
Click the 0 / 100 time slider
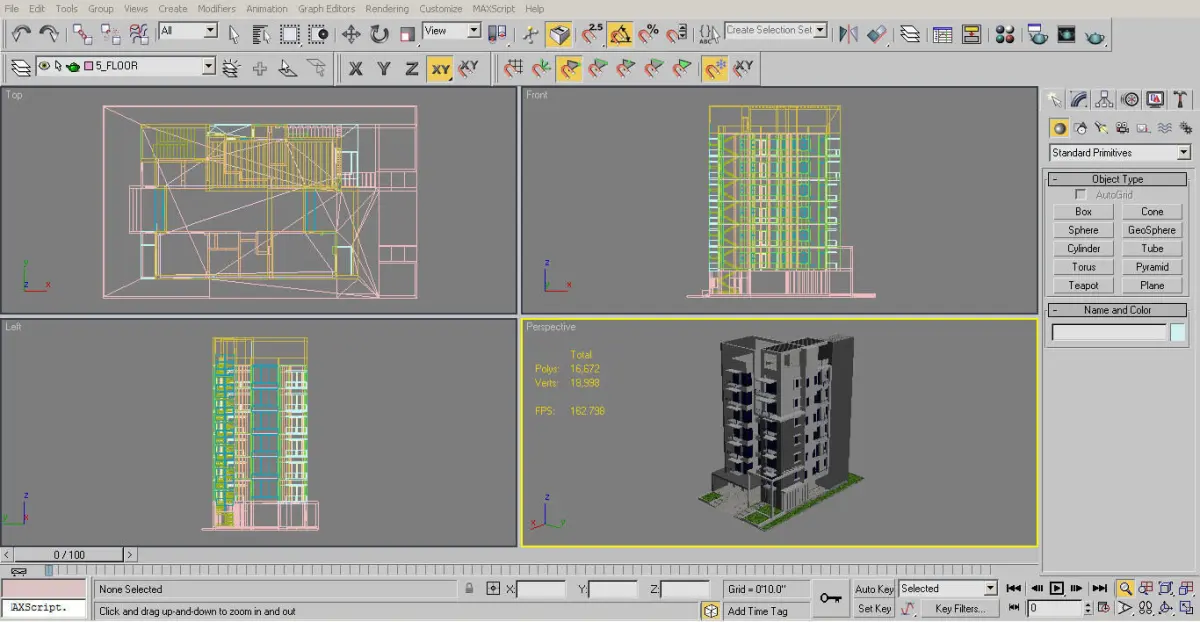69,554
